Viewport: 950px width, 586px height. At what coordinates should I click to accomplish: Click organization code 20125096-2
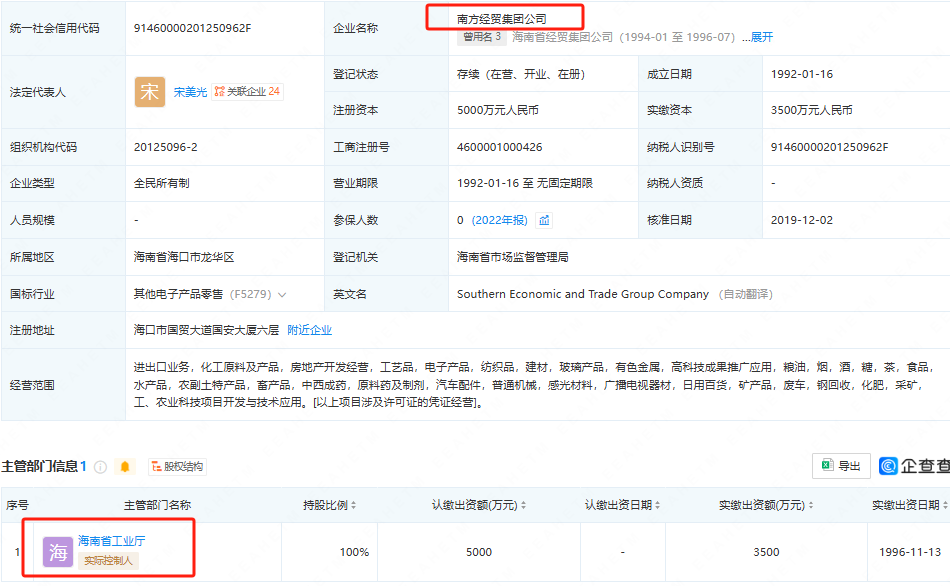(x=165, y=147)
